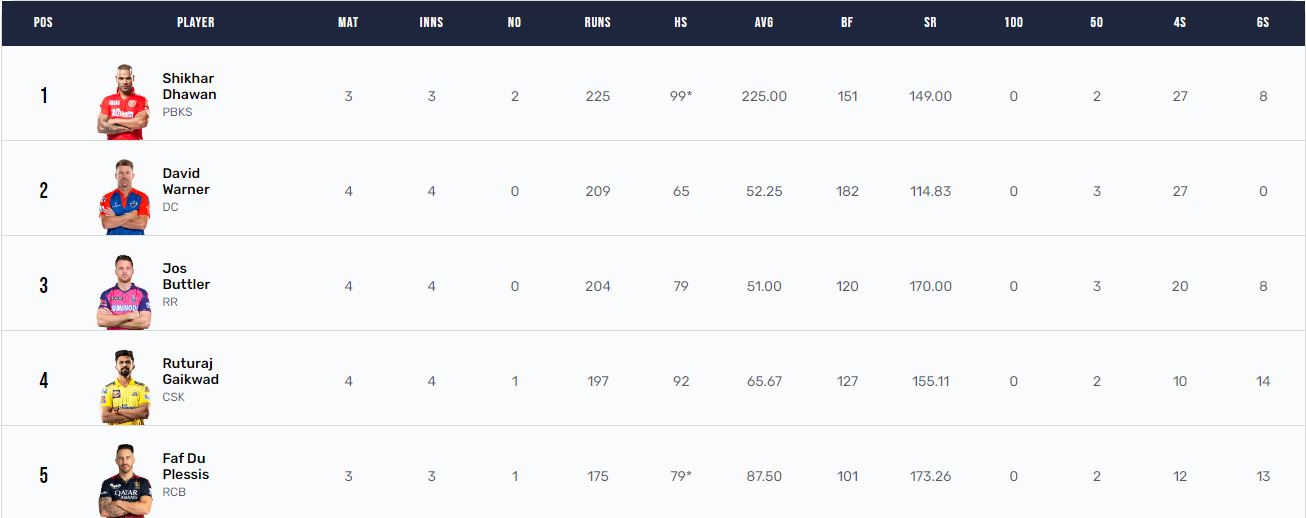Open Jos Buttler's player name link
The image size is (1306, 518).
pyautogui.click(x=186, y=276)
